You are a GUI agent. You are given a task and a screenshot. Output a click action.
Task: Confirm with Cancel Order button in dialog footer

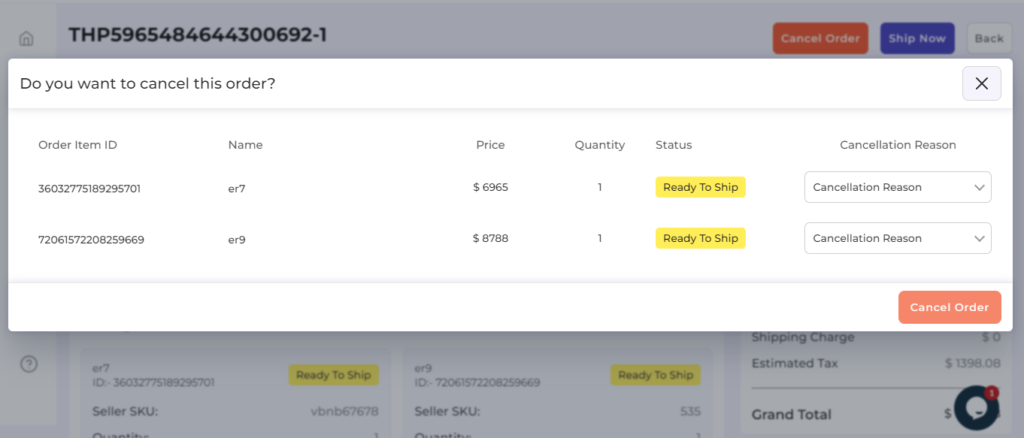click(949, 307)
